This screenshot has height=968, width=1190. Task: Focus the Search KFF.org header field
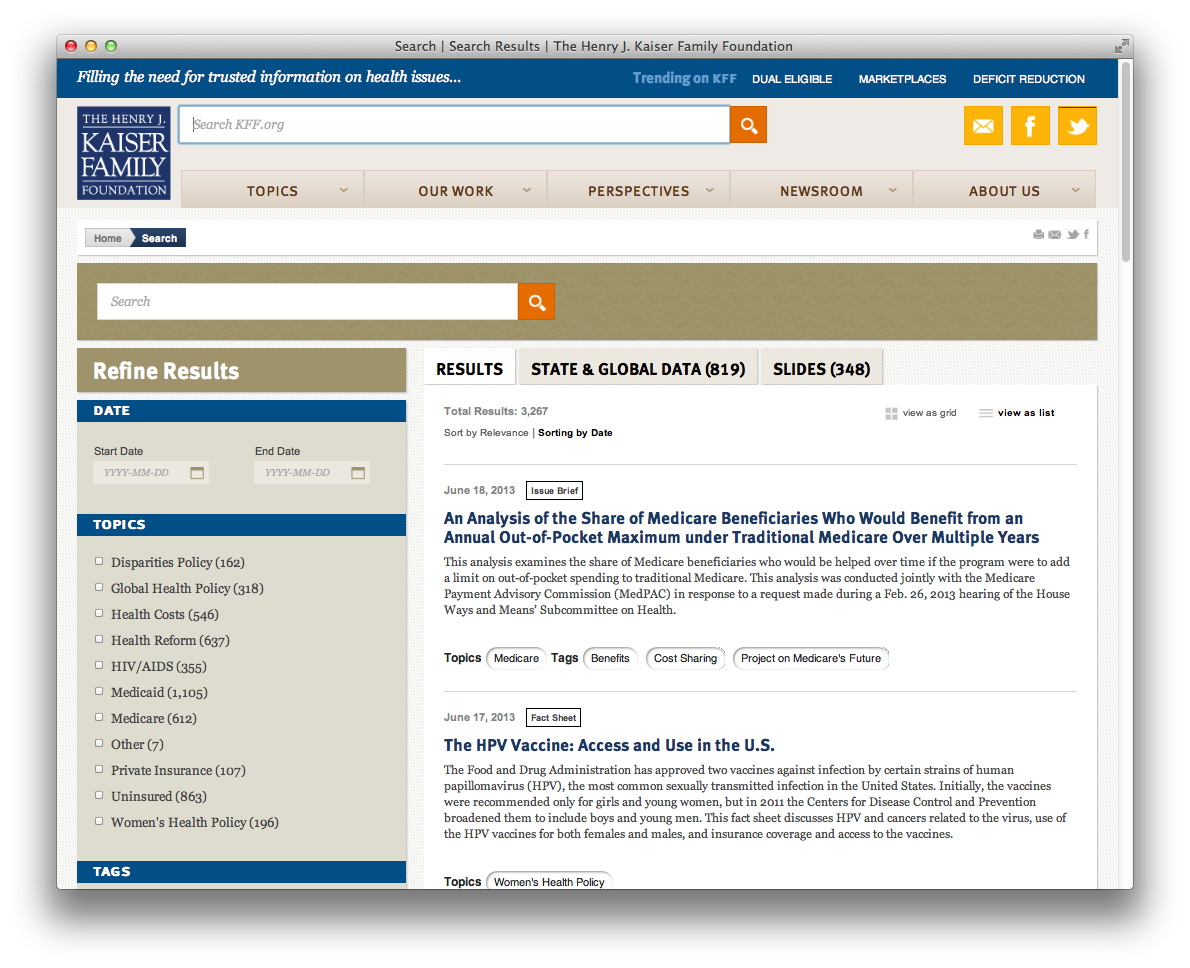[455, 125]
